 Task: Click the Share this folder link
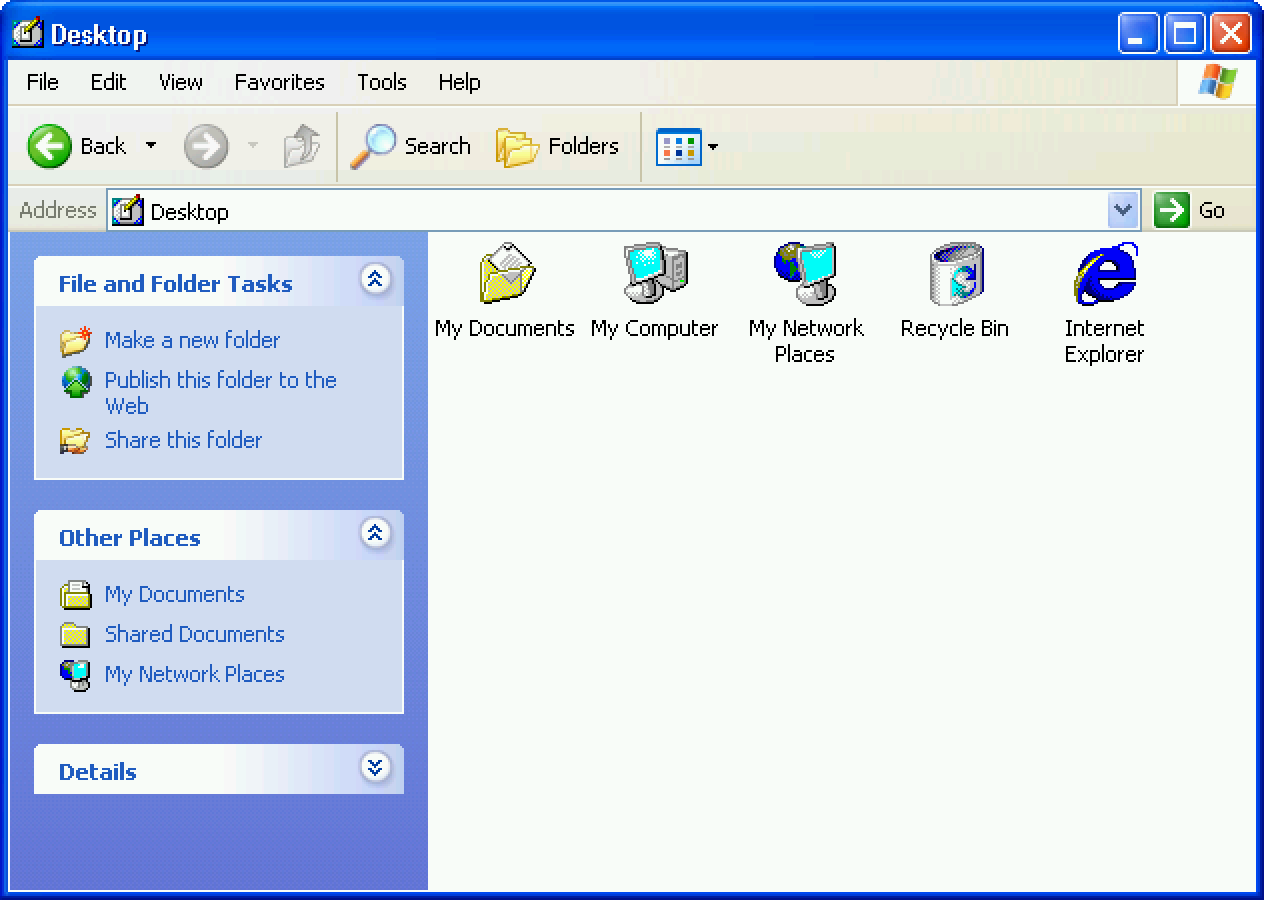coord(183,440)
